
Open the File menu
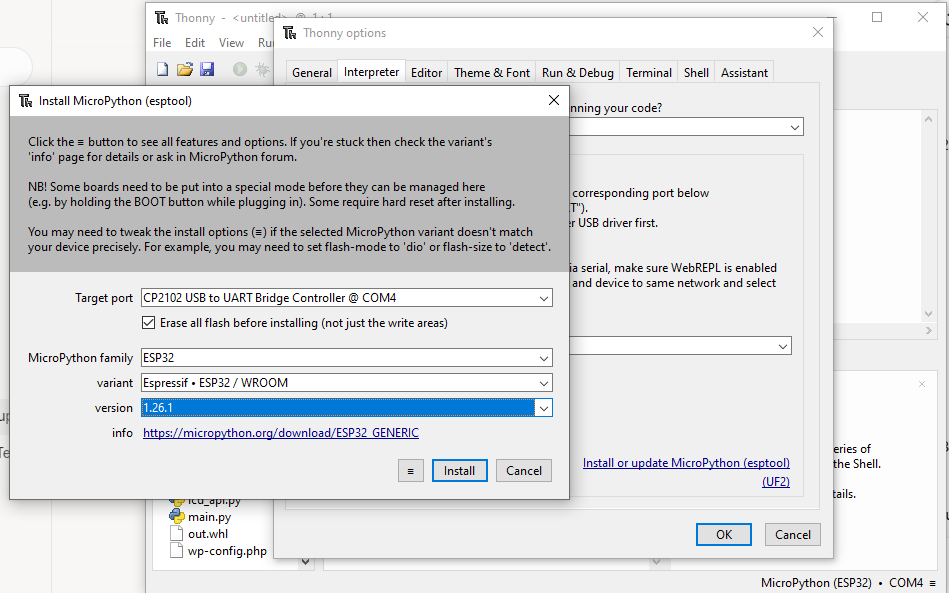162,43
